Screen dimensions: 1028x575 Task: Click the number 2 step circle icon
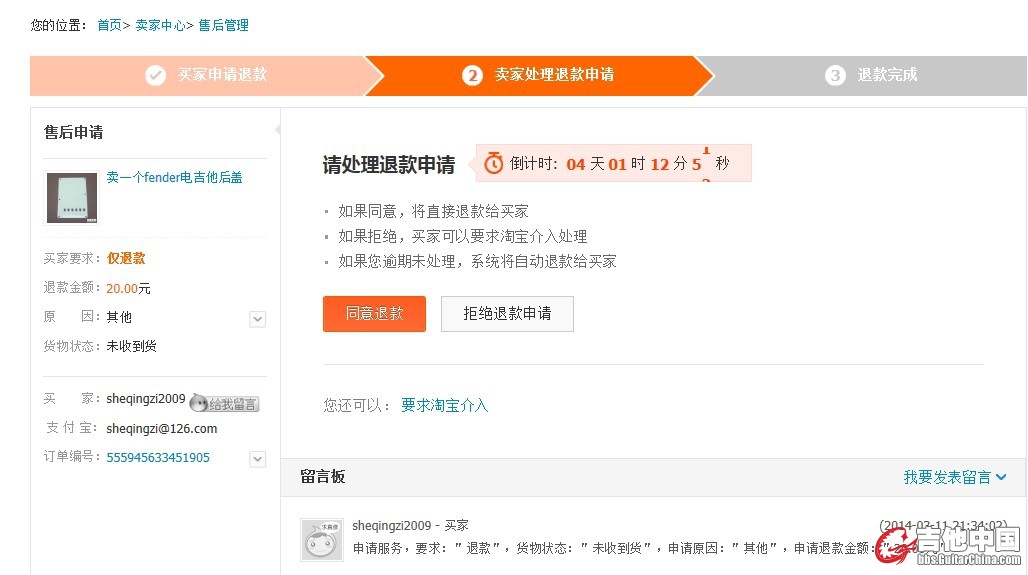tap(472, 75)
